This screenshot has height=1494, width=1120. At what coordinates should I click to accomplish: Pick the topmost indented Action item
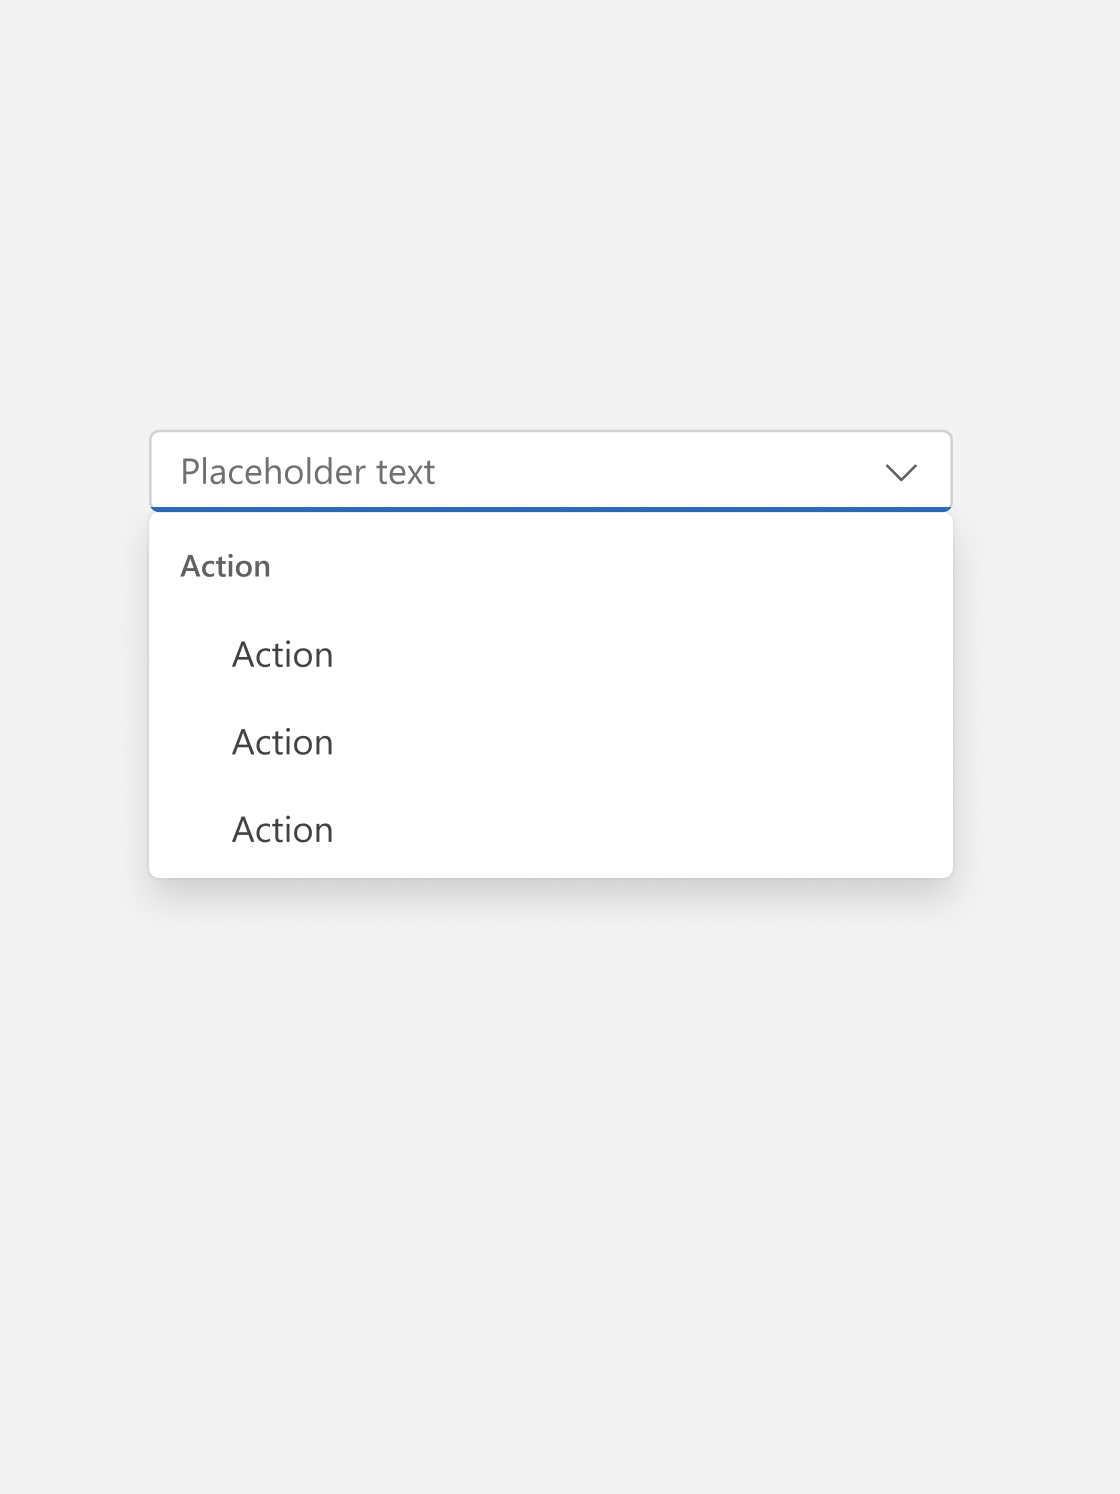[x=283, y=655]
